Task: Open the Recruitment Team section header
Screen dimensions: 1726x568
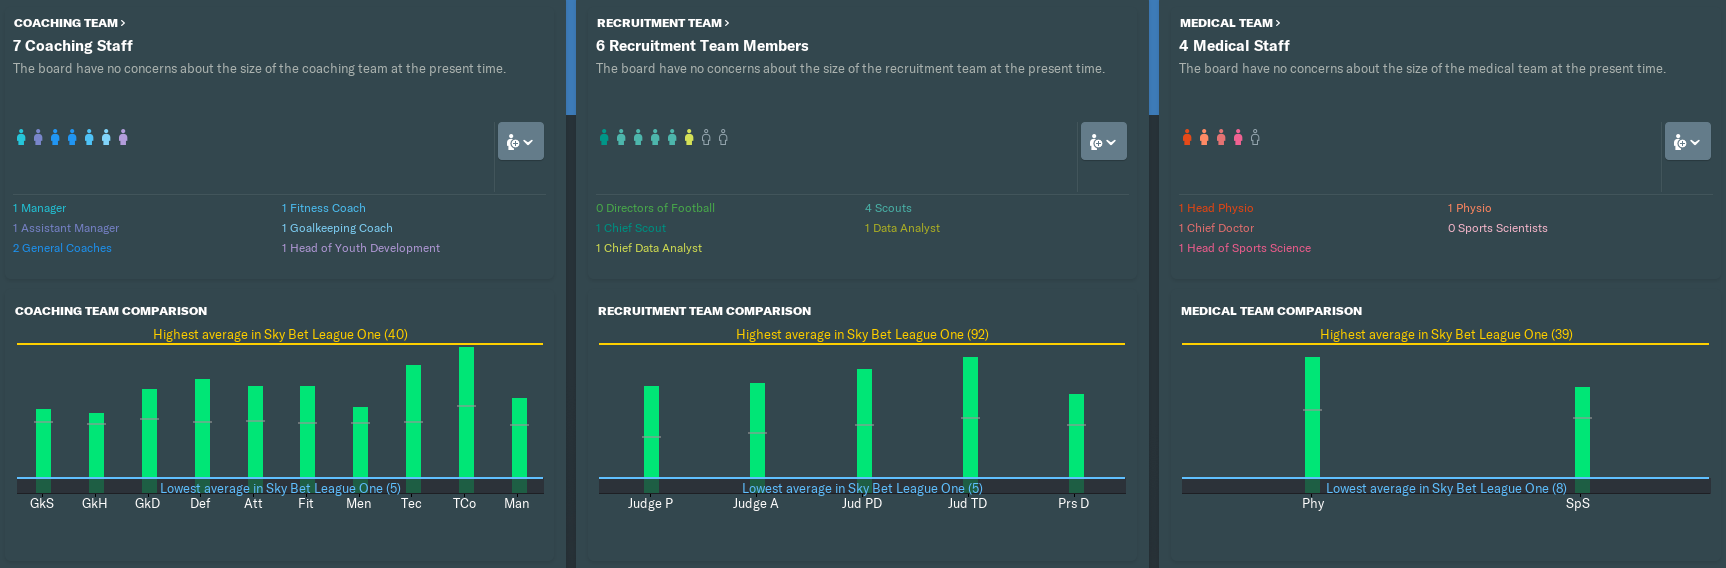Action: pos(663,23)
